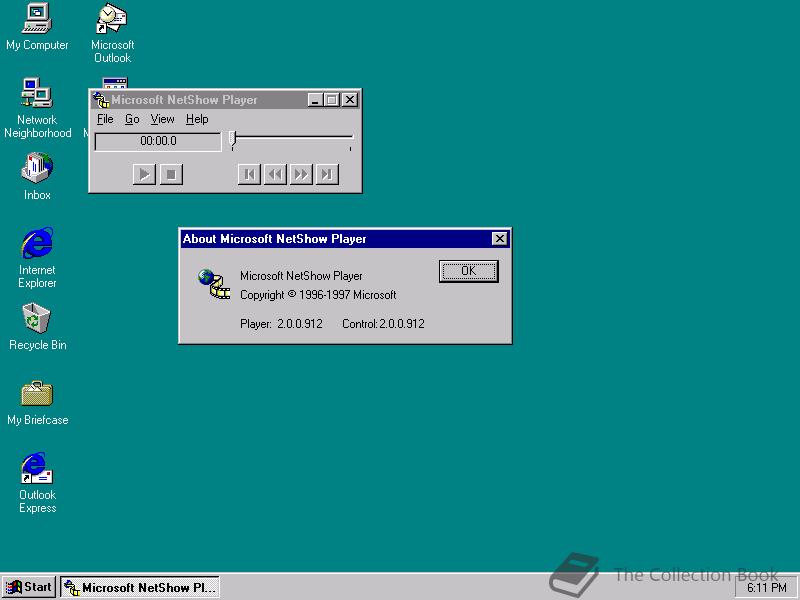The width and height of the screenshot is (800, 600).
Task: Click the NetShow globe-and-film icon in About dialog
Action: (x=214, y=284)
